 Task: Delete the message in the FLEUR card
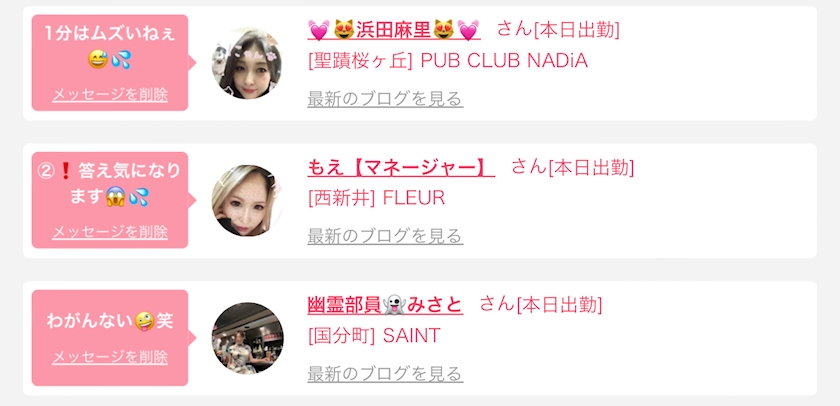point(110,232)
